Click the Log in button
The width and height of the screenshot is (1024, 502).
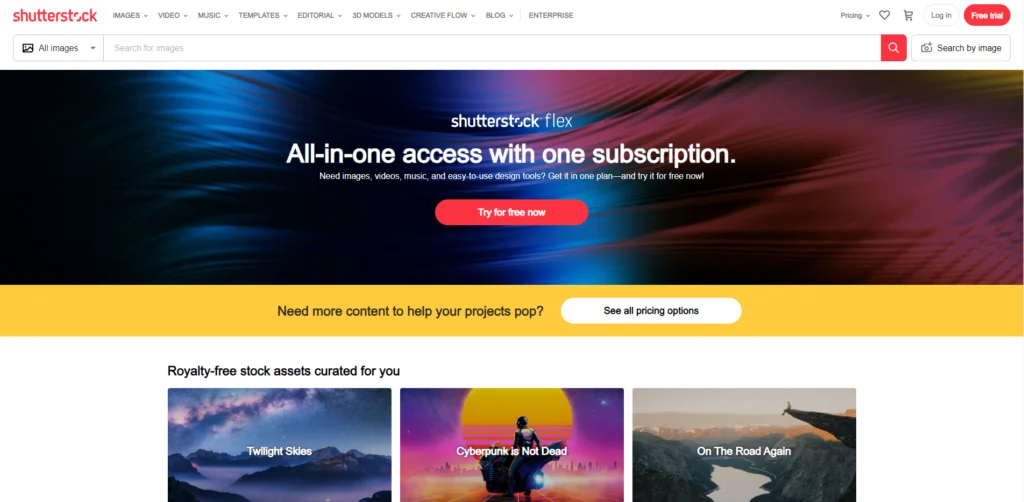(941, 15)
